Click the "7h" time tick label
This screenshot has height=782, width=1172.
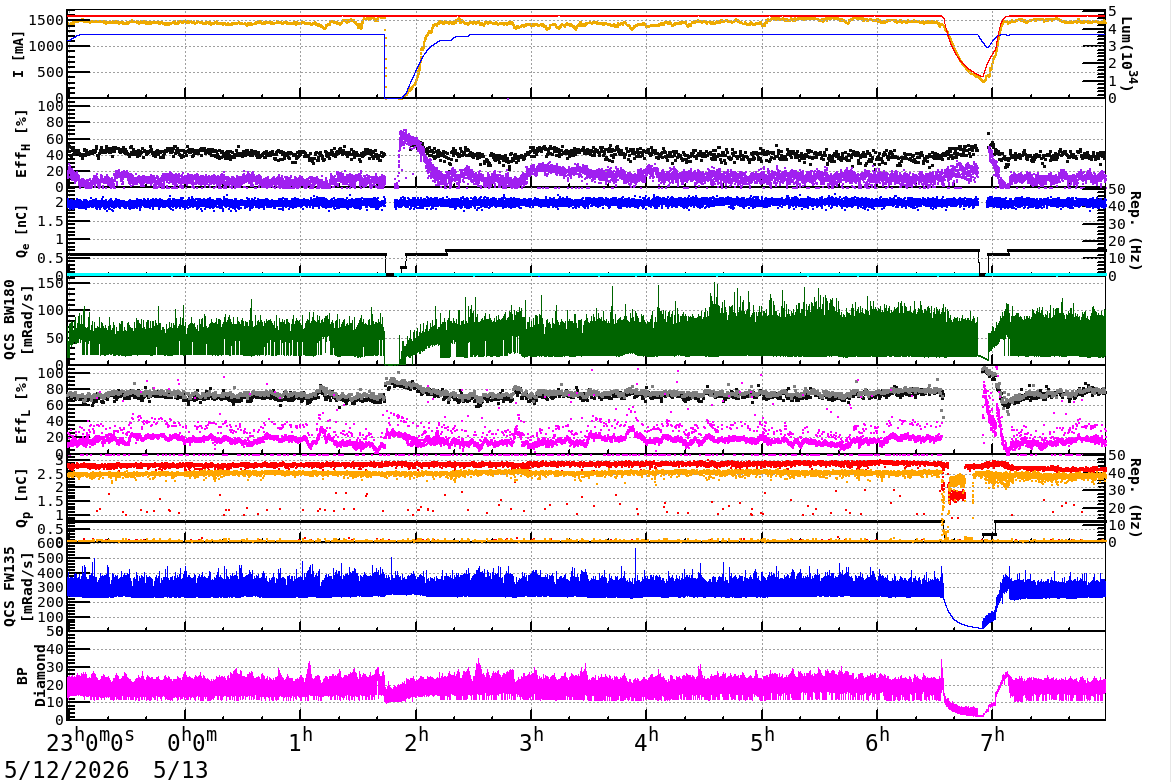[x=993, y=742]
